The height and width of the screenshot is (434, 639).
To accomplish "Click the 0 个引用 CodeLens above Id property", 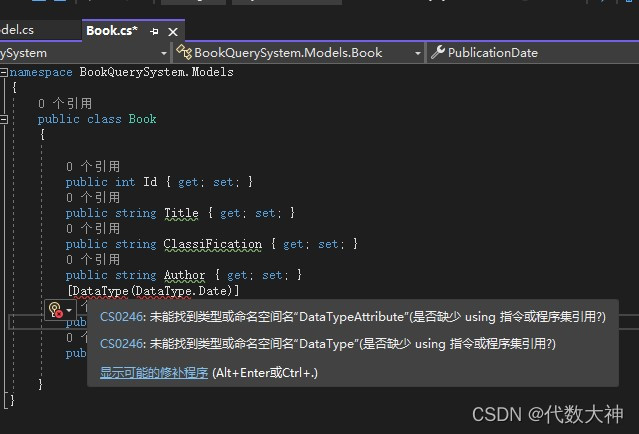I will coord(93,166).
